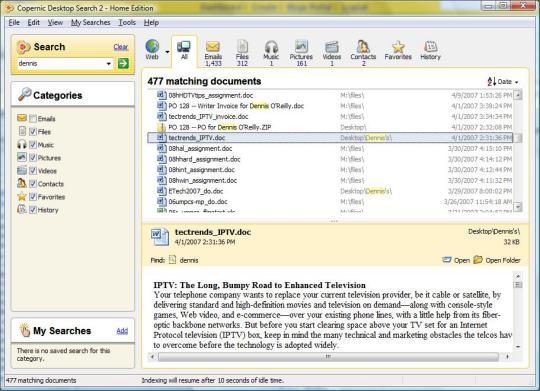Enable the Emails category checkbox

(x=33, y=119)
